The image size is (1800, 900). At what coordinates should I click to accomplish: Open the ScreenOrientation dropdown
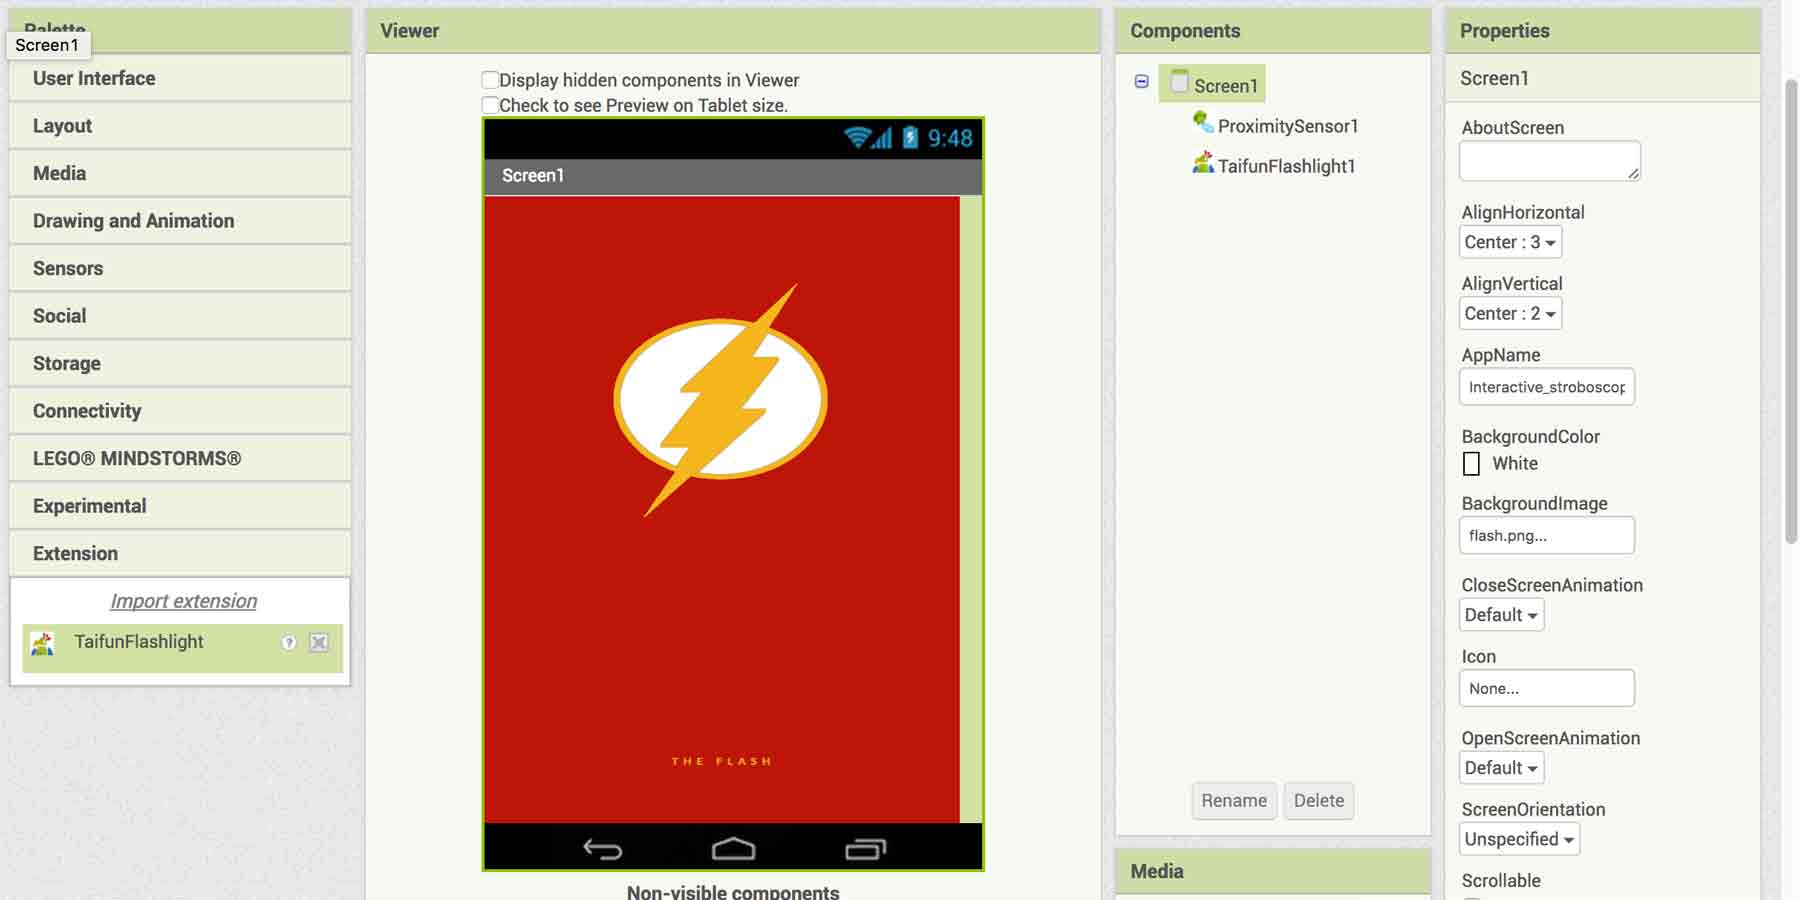point(1519,839)
